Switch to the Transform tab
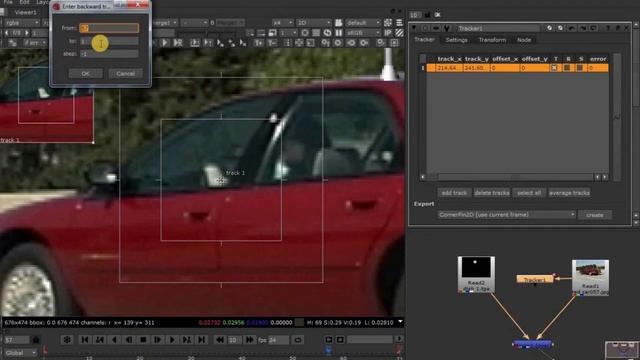The width and height of the screenshot is (640, 360). point(492,40)
